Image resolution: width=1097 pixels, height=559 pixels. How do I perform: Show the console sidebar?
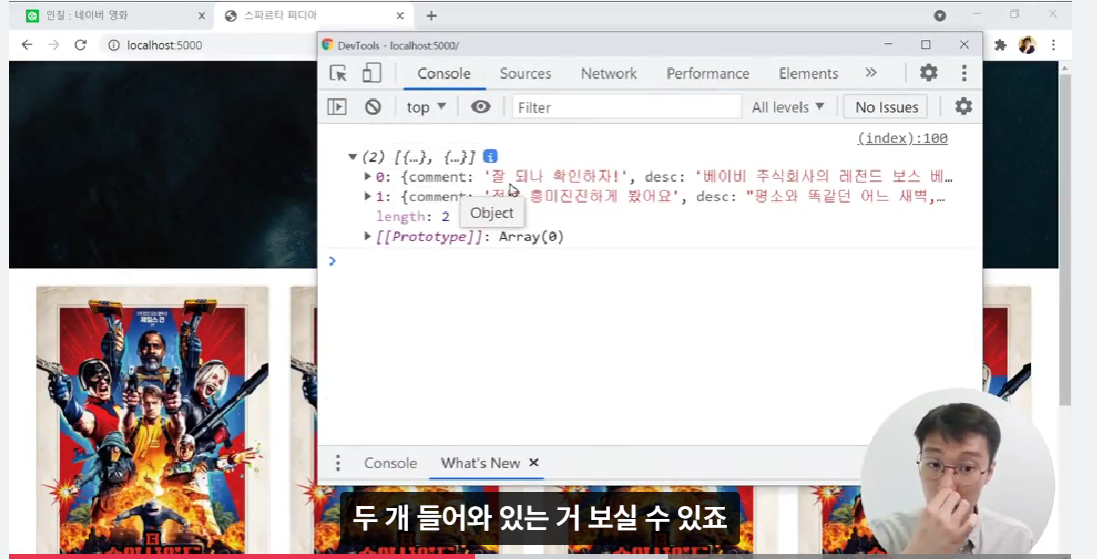coord(337,107)
